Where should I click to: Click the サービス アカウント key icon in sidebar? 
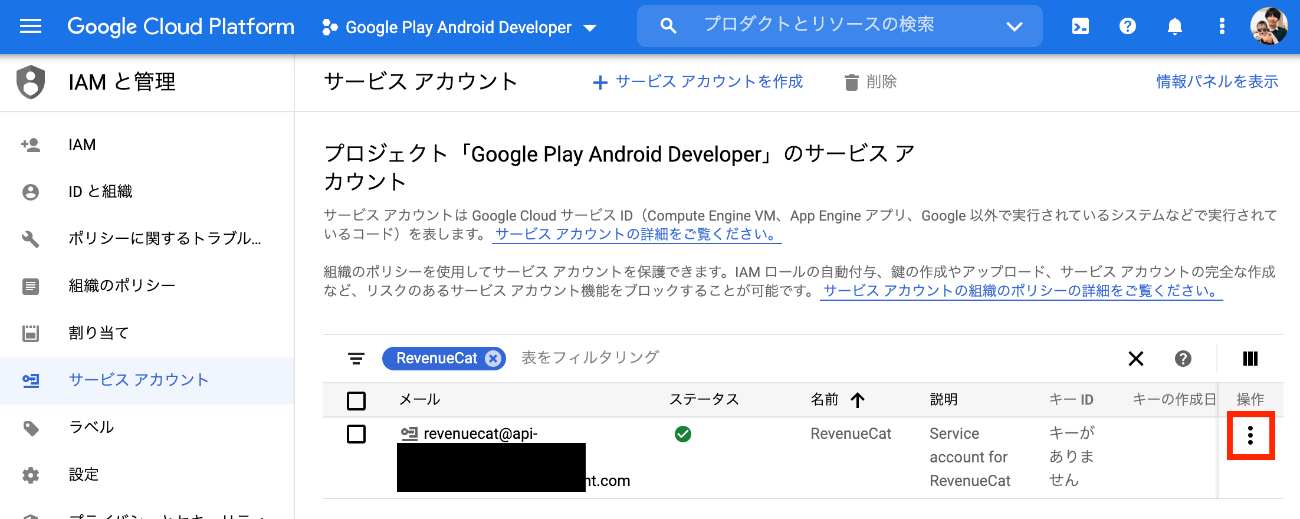pyautogui.click(x=31, y=381)
